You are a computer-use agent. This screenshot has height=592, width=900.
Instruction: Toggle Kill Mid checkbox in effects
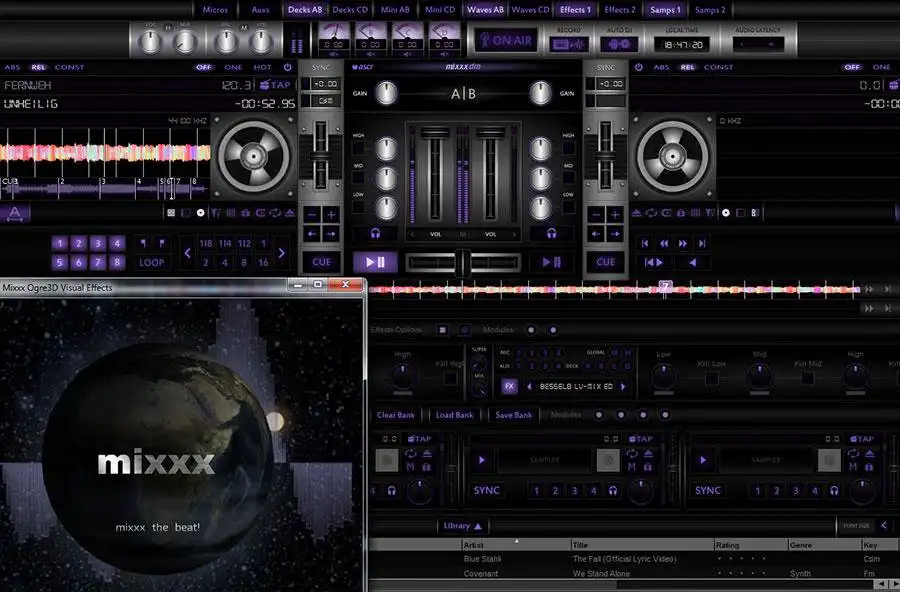click(808, 378)
